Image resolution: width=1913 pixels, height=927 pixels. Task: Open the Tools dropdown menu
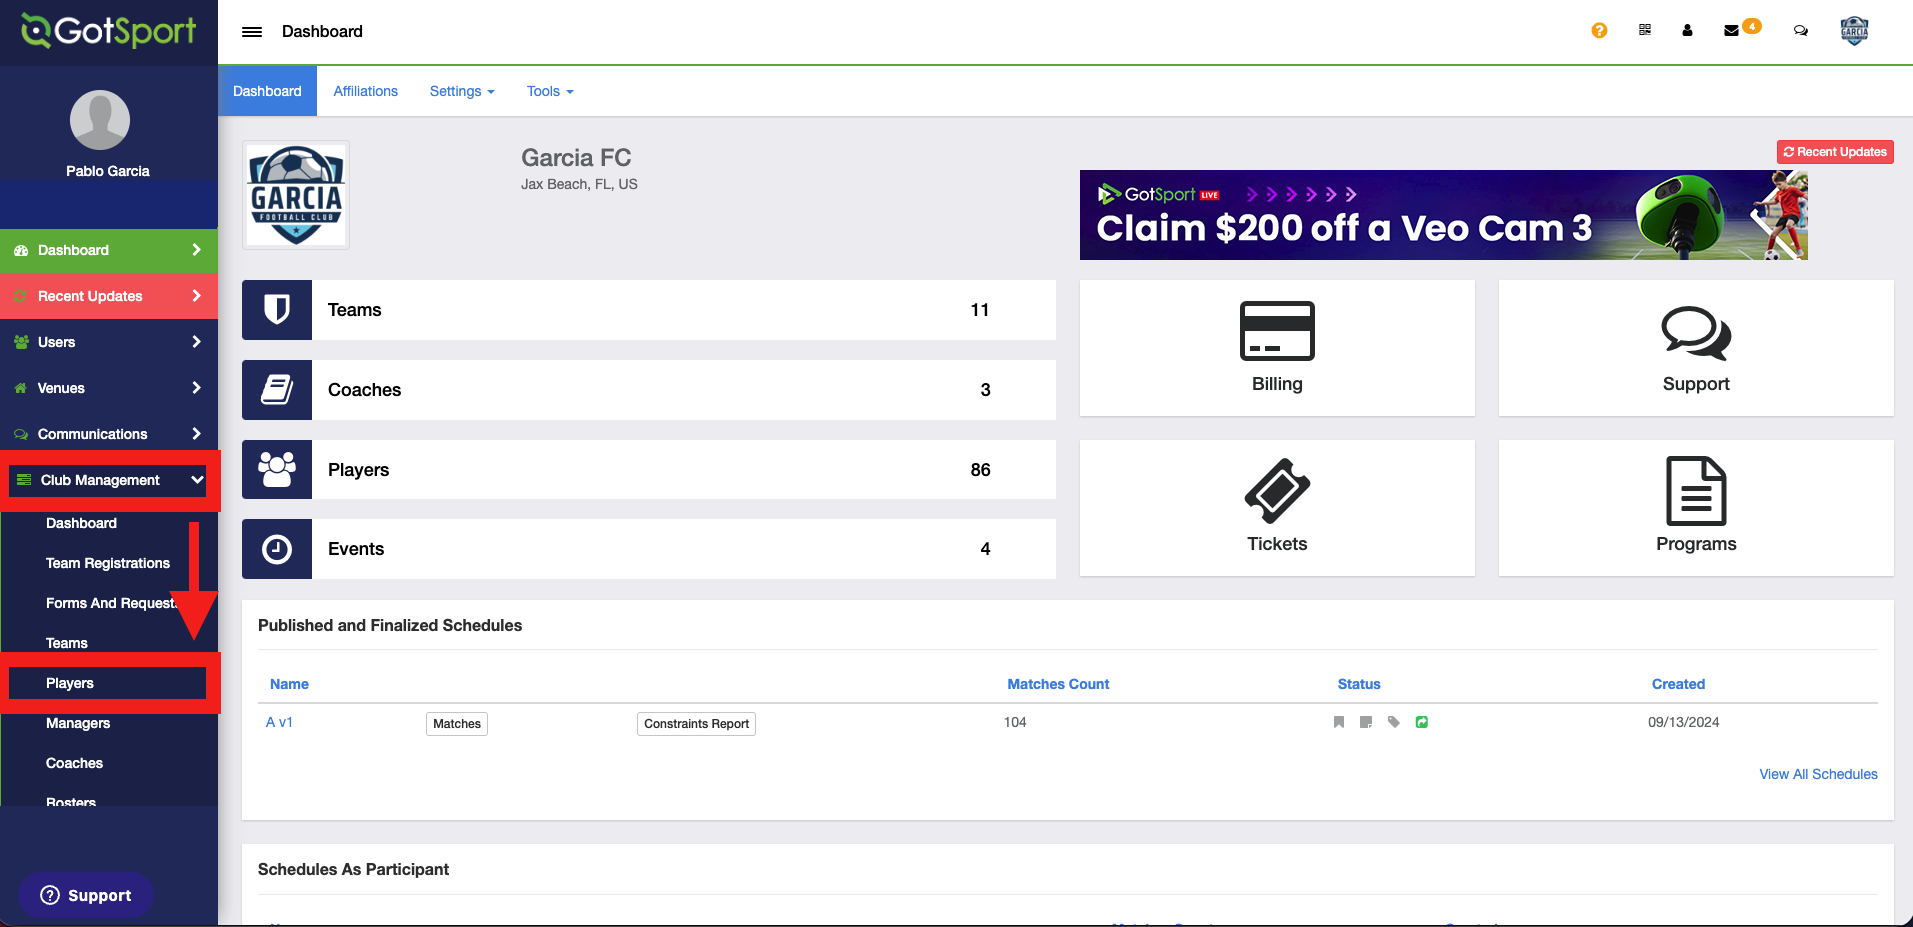pos(549,91)
